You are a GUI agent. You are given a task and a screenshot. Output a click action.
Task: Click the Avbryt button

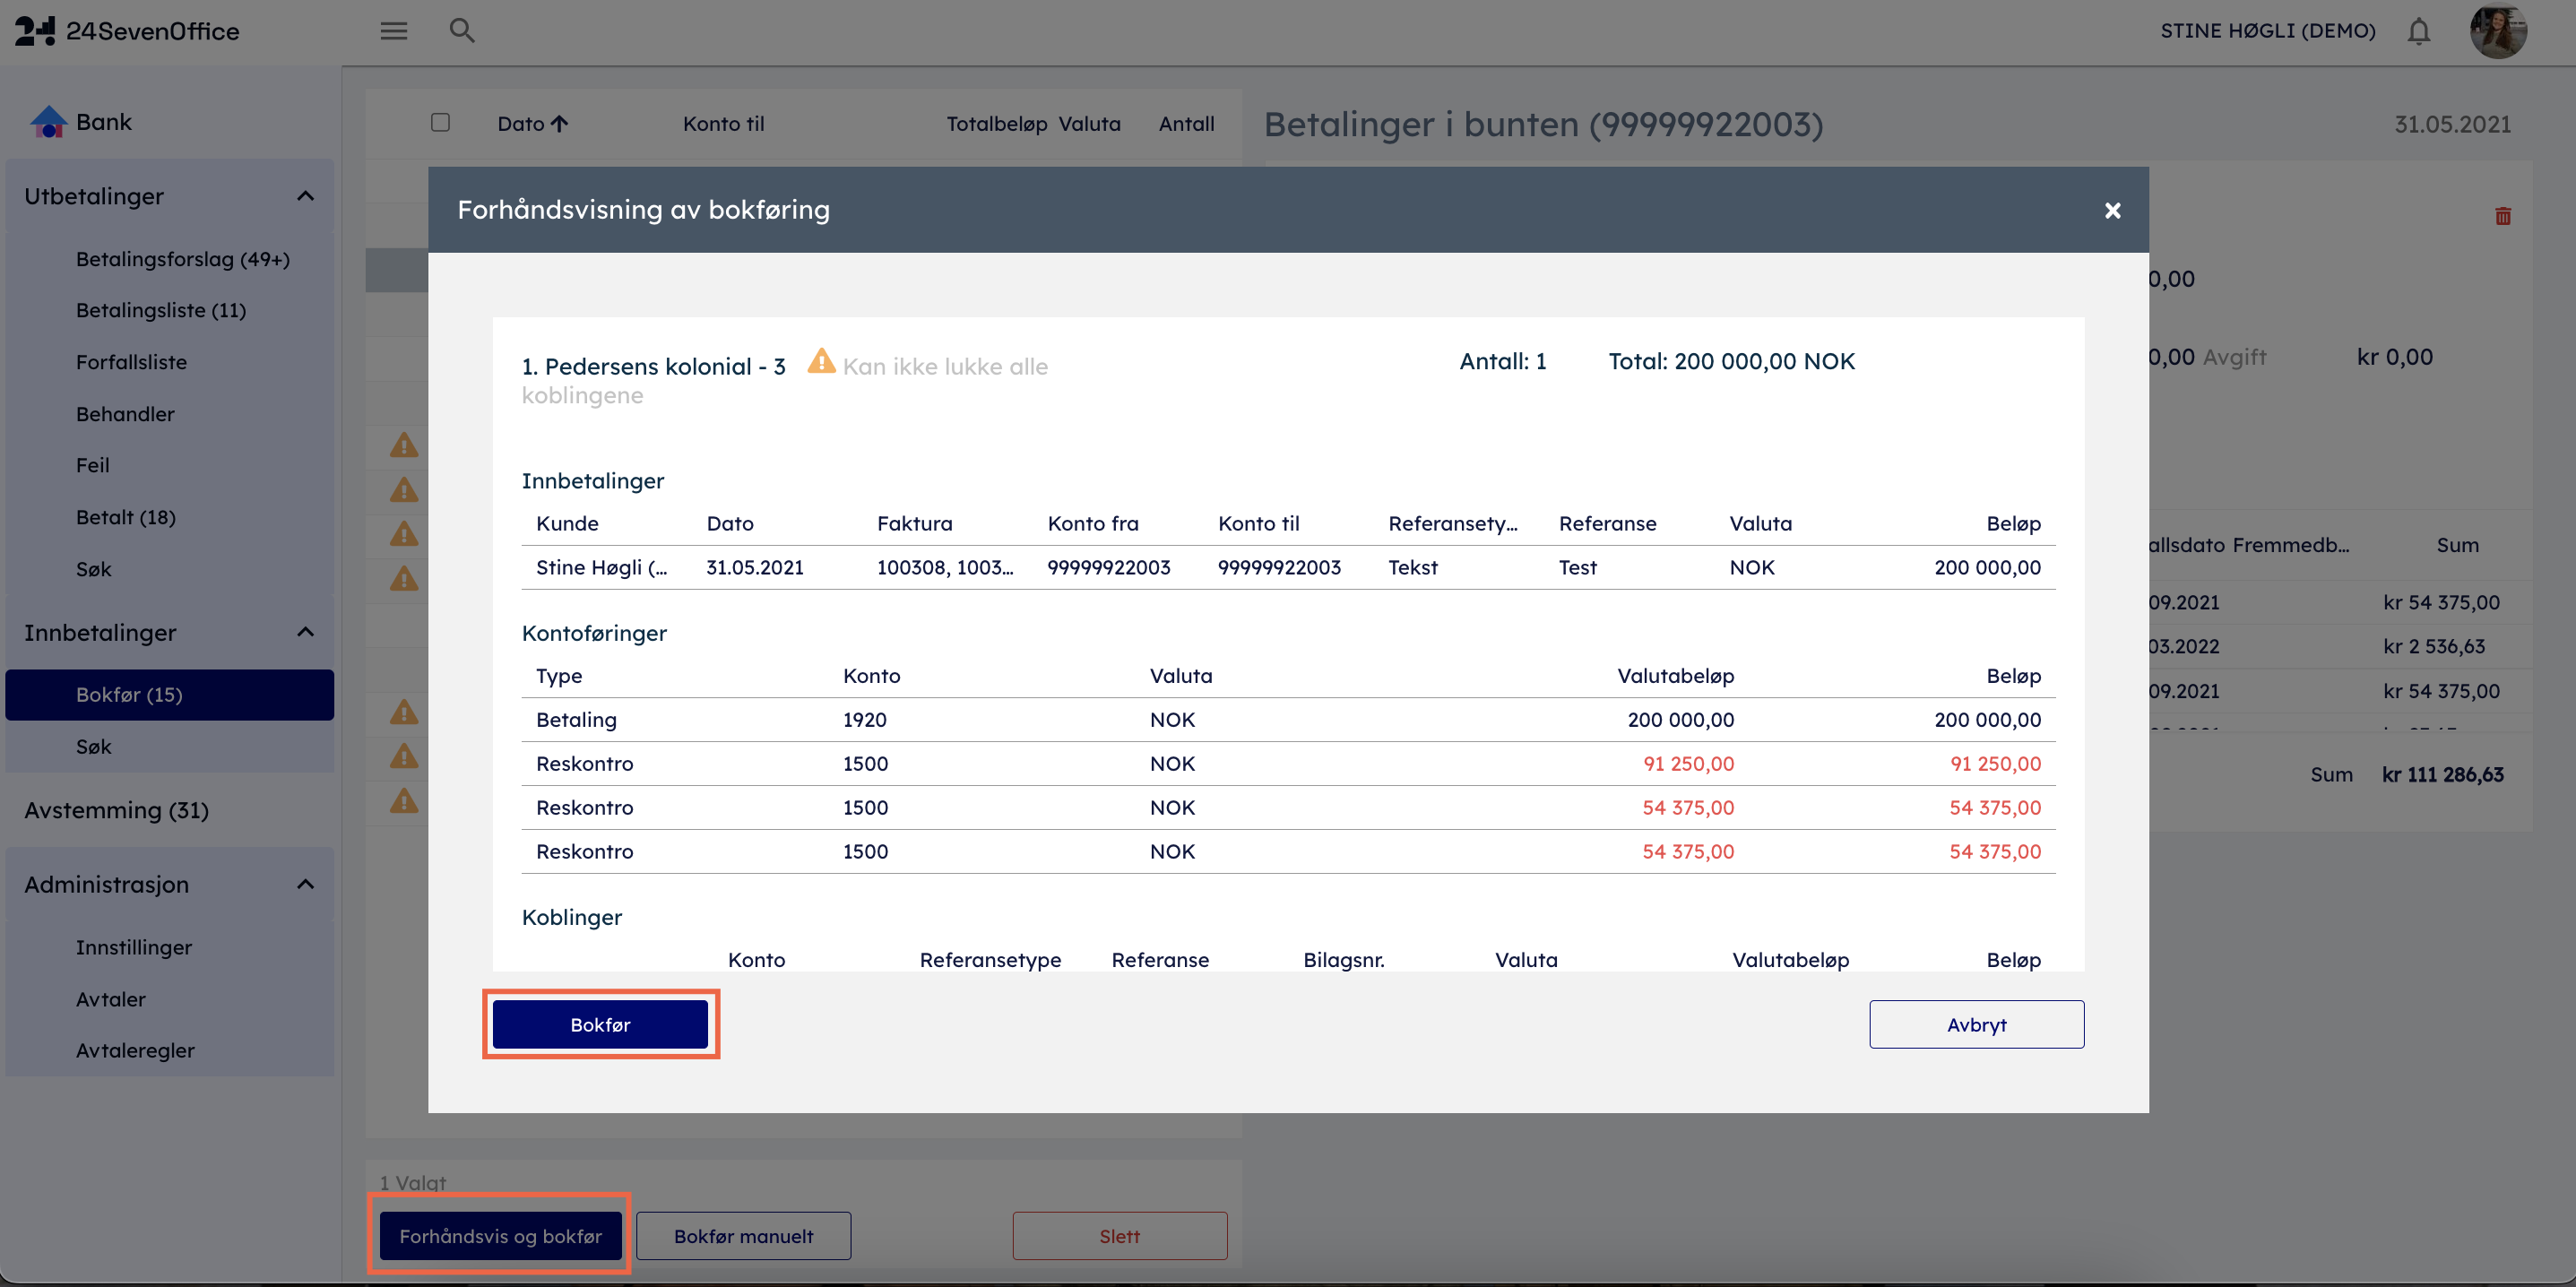point(1976,1024)
